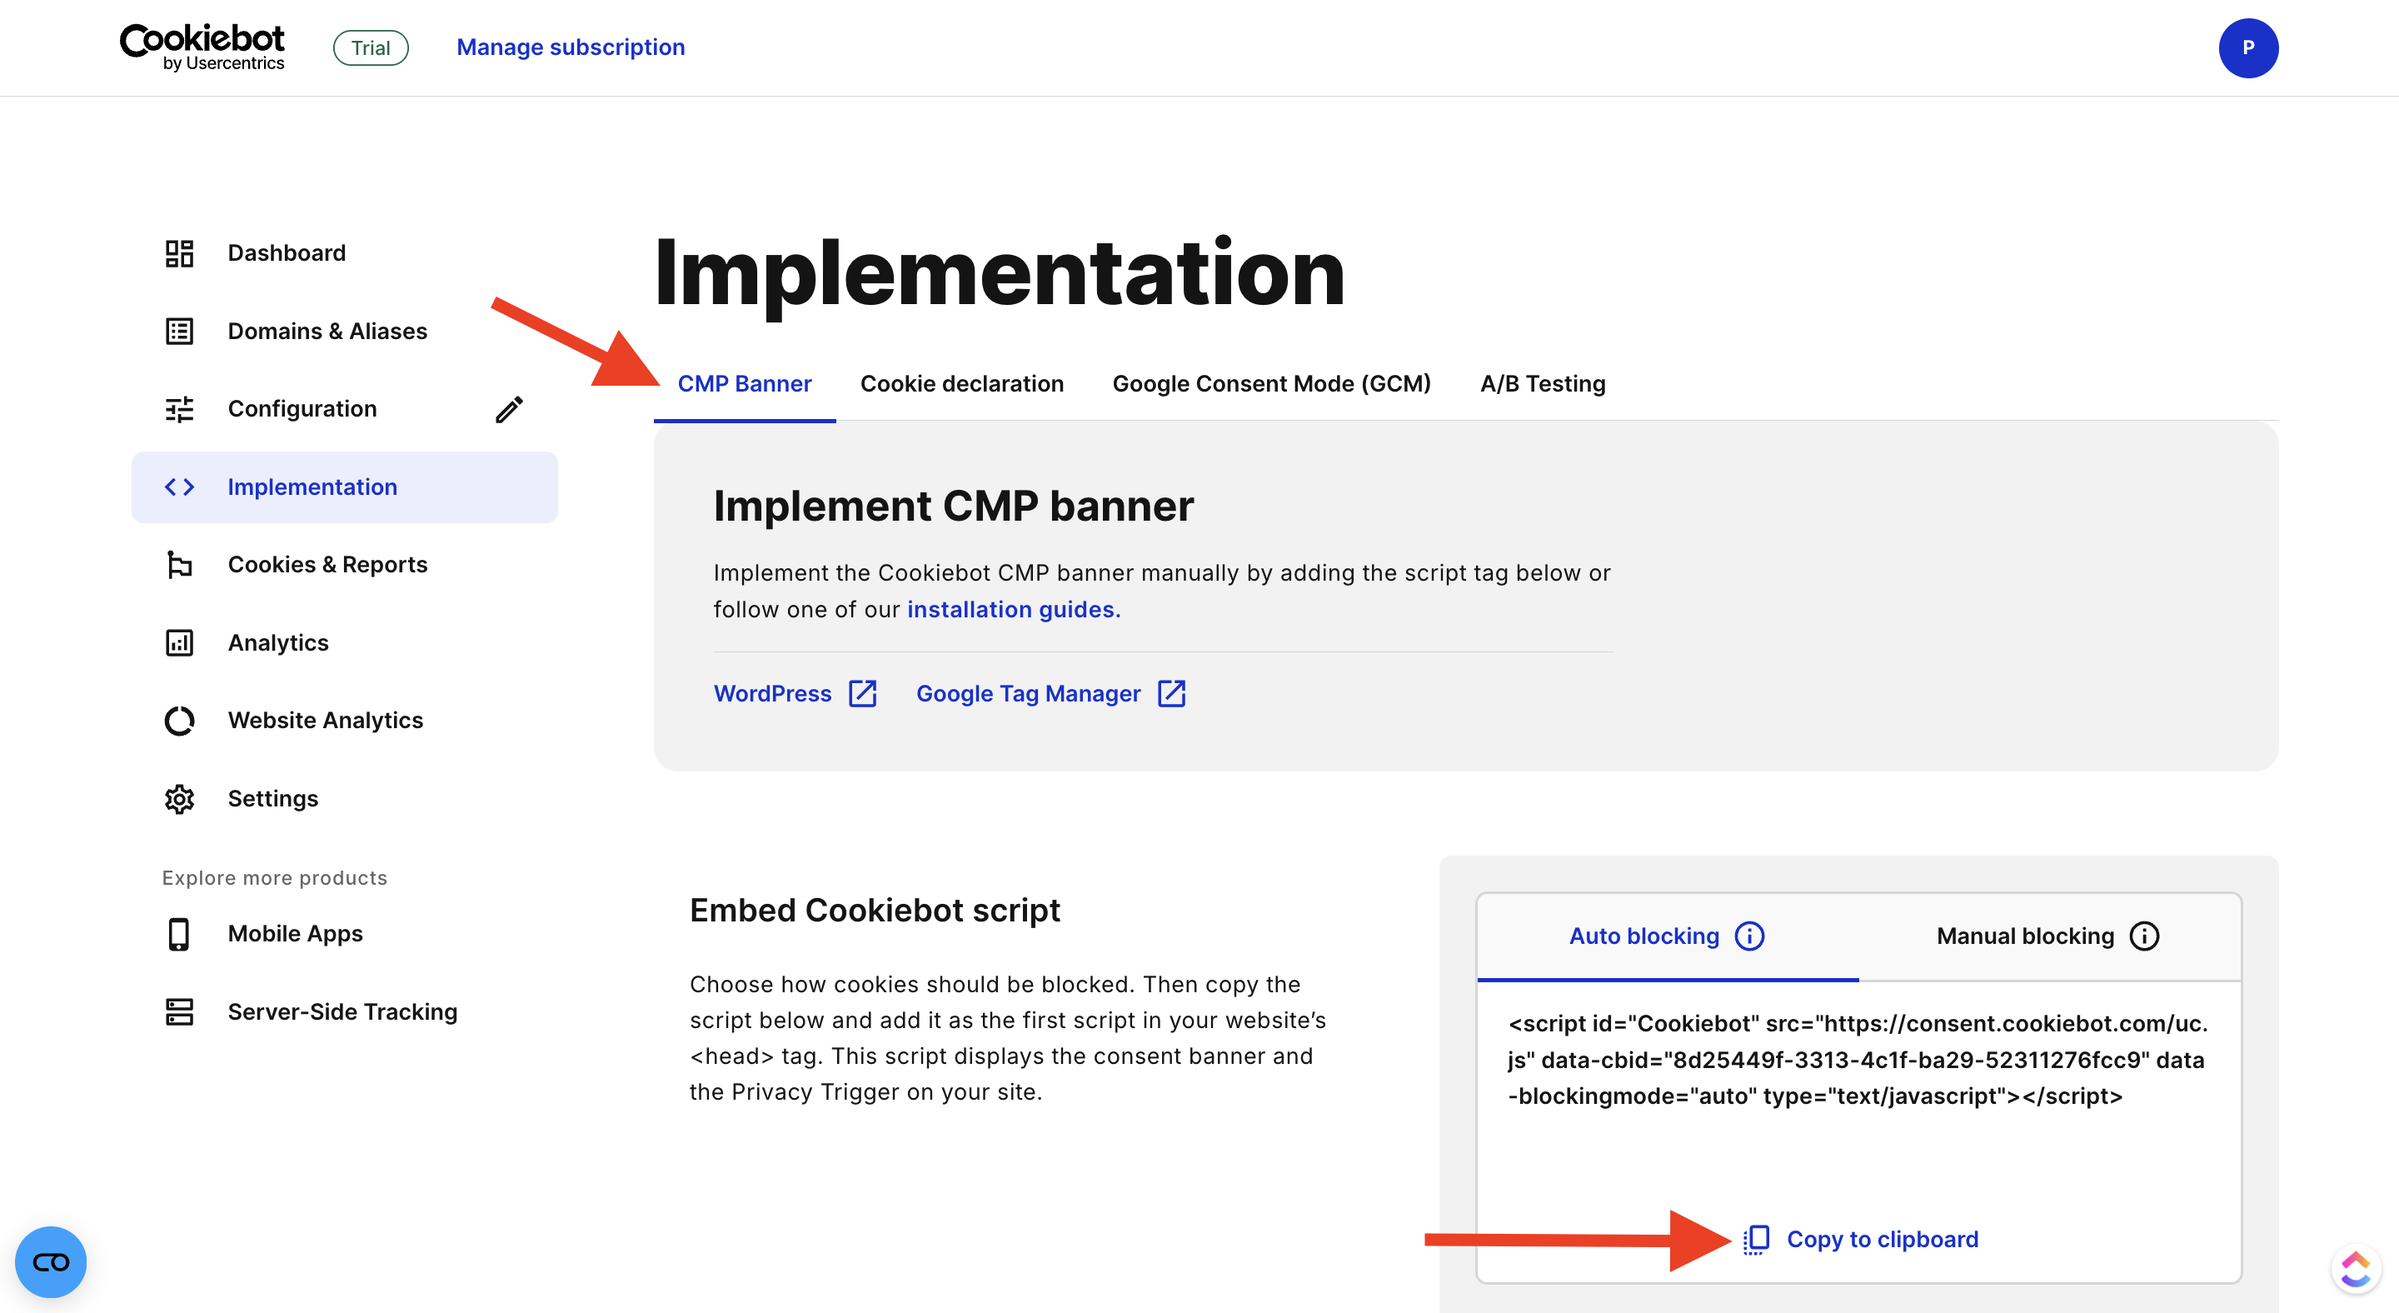2399x1313 pixels.
Task: Open Domains & Aliases list icon
Action: click(x=179, y=331)
